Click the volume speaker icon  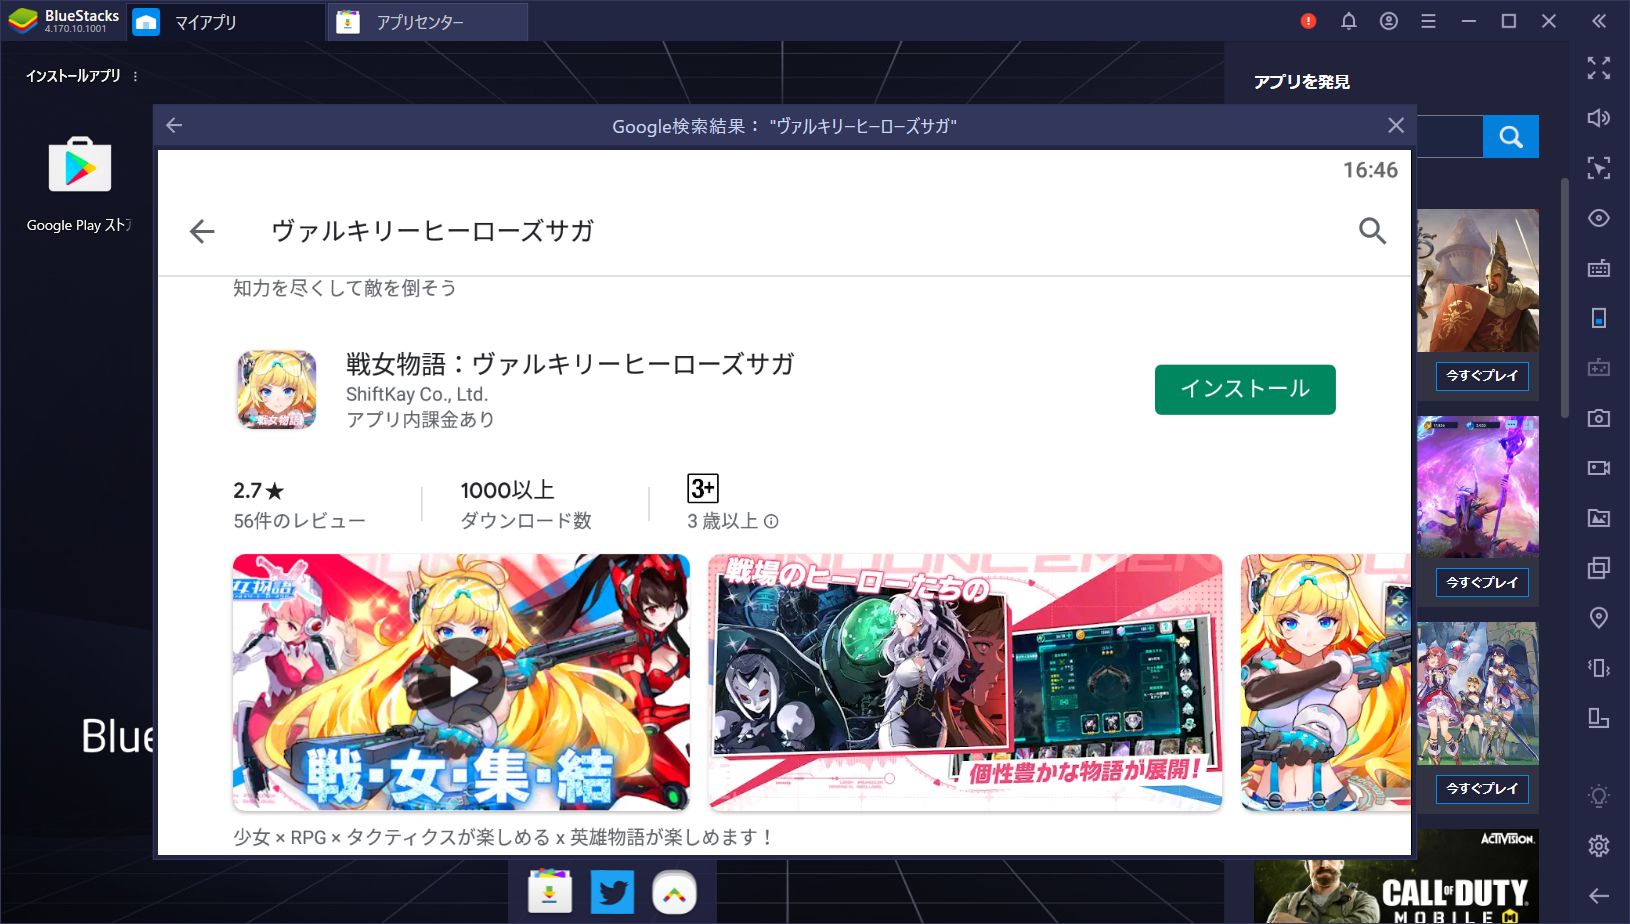click(x=1599, y=118)
